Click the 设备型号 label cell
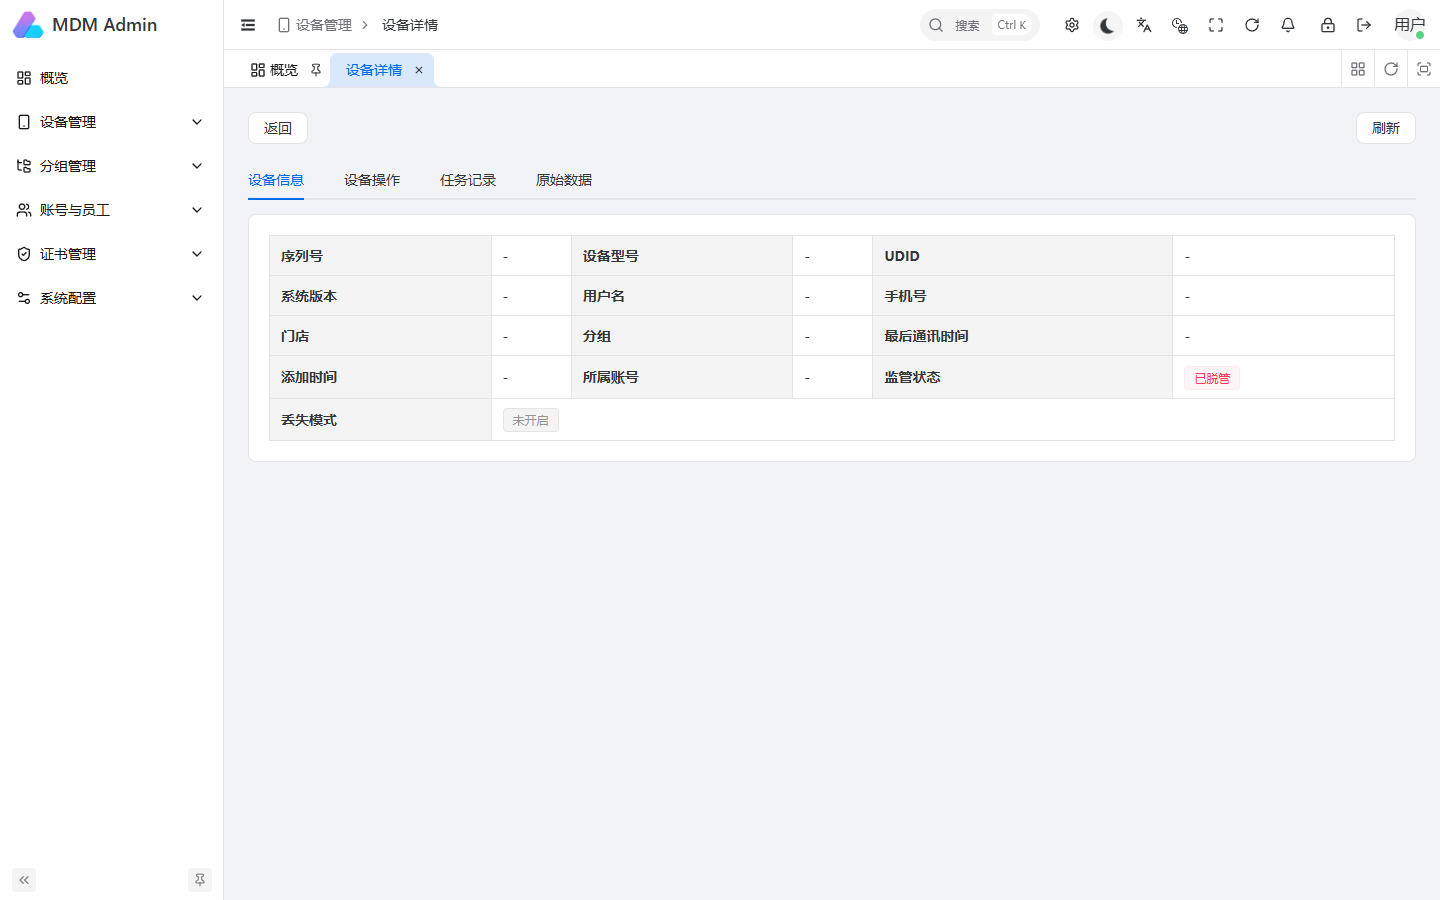 (x=682, y=256)
